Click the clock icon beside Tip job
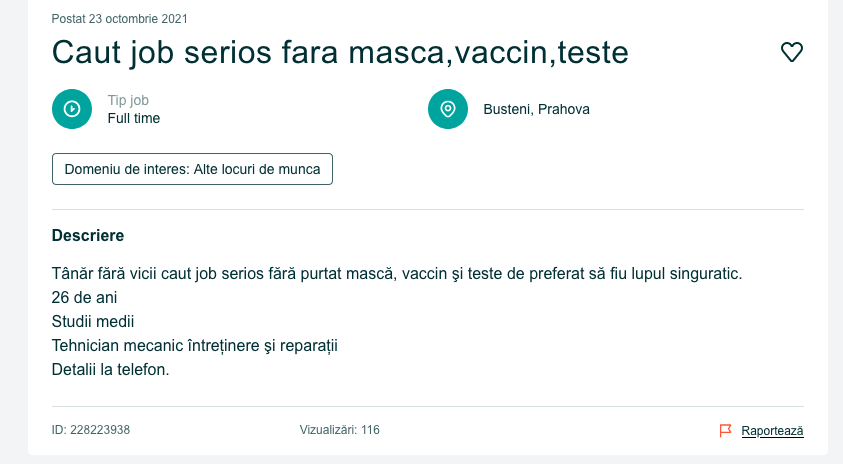 [72, 109]
